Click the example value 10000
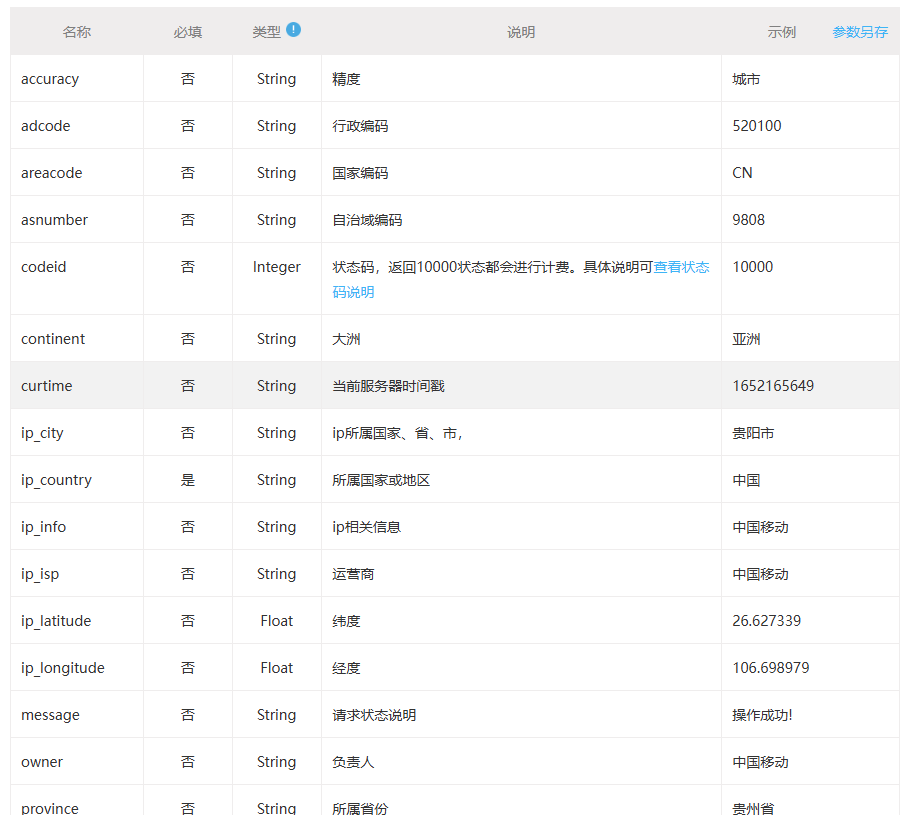 [x=752, y=267]
